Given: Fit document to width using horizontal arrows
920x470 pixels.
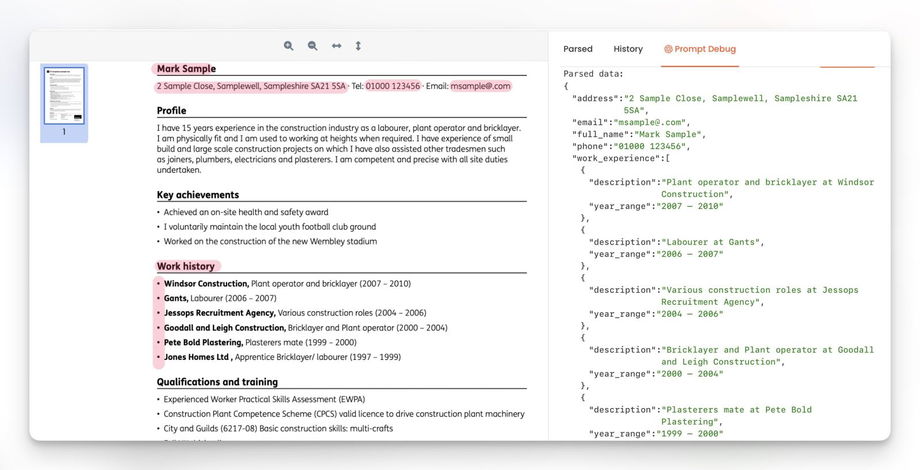Looking at the screenshot, I should pyautogui.click(x=336, y=46).
